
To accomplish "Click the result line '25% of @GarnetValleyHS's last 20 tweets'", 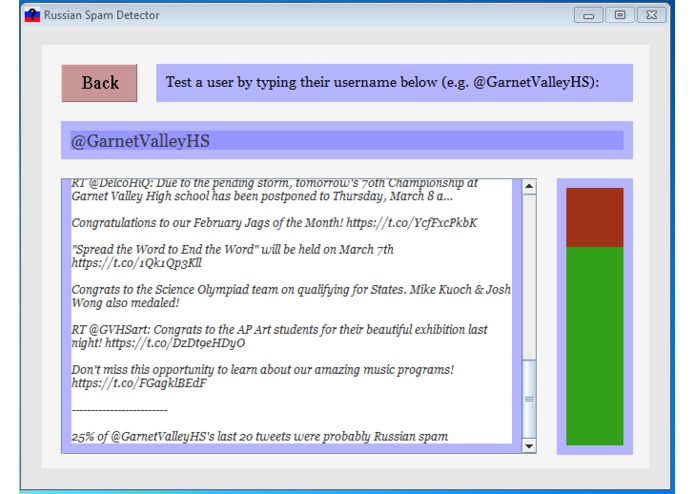I will [x=260, y=436].
